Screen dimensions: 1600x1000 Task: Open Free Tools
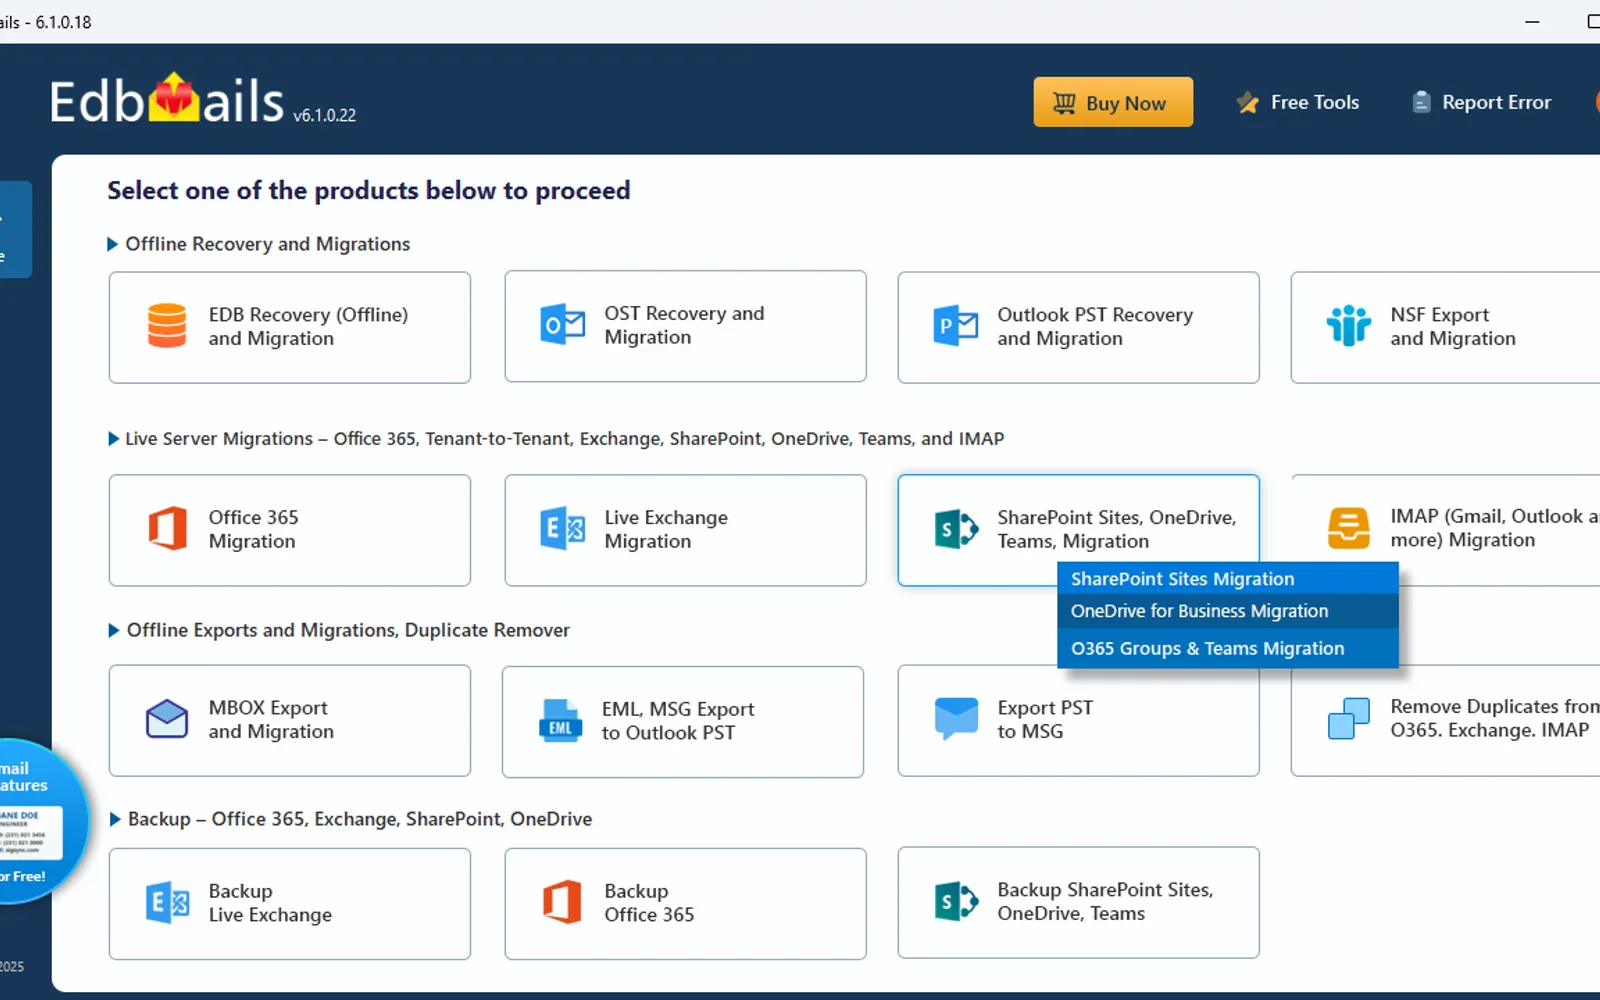1298,102
